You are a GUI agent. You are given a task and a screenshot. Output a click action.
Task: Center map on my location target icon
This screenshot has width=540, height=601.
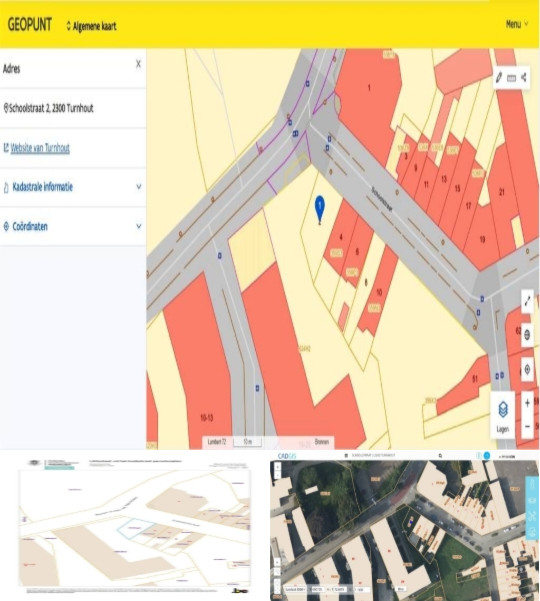pos(527,369)
